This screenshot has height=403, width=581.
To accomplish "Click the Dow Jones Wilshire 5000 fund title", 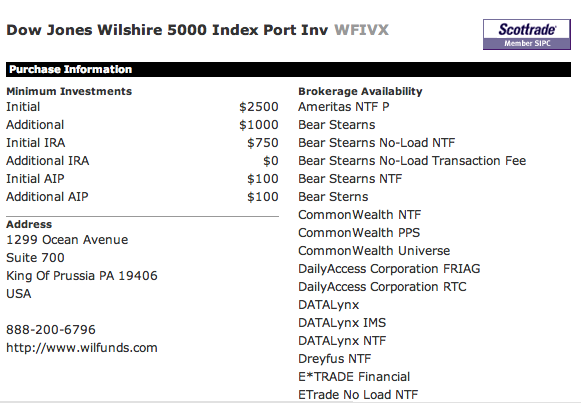I will coord(167,30).
